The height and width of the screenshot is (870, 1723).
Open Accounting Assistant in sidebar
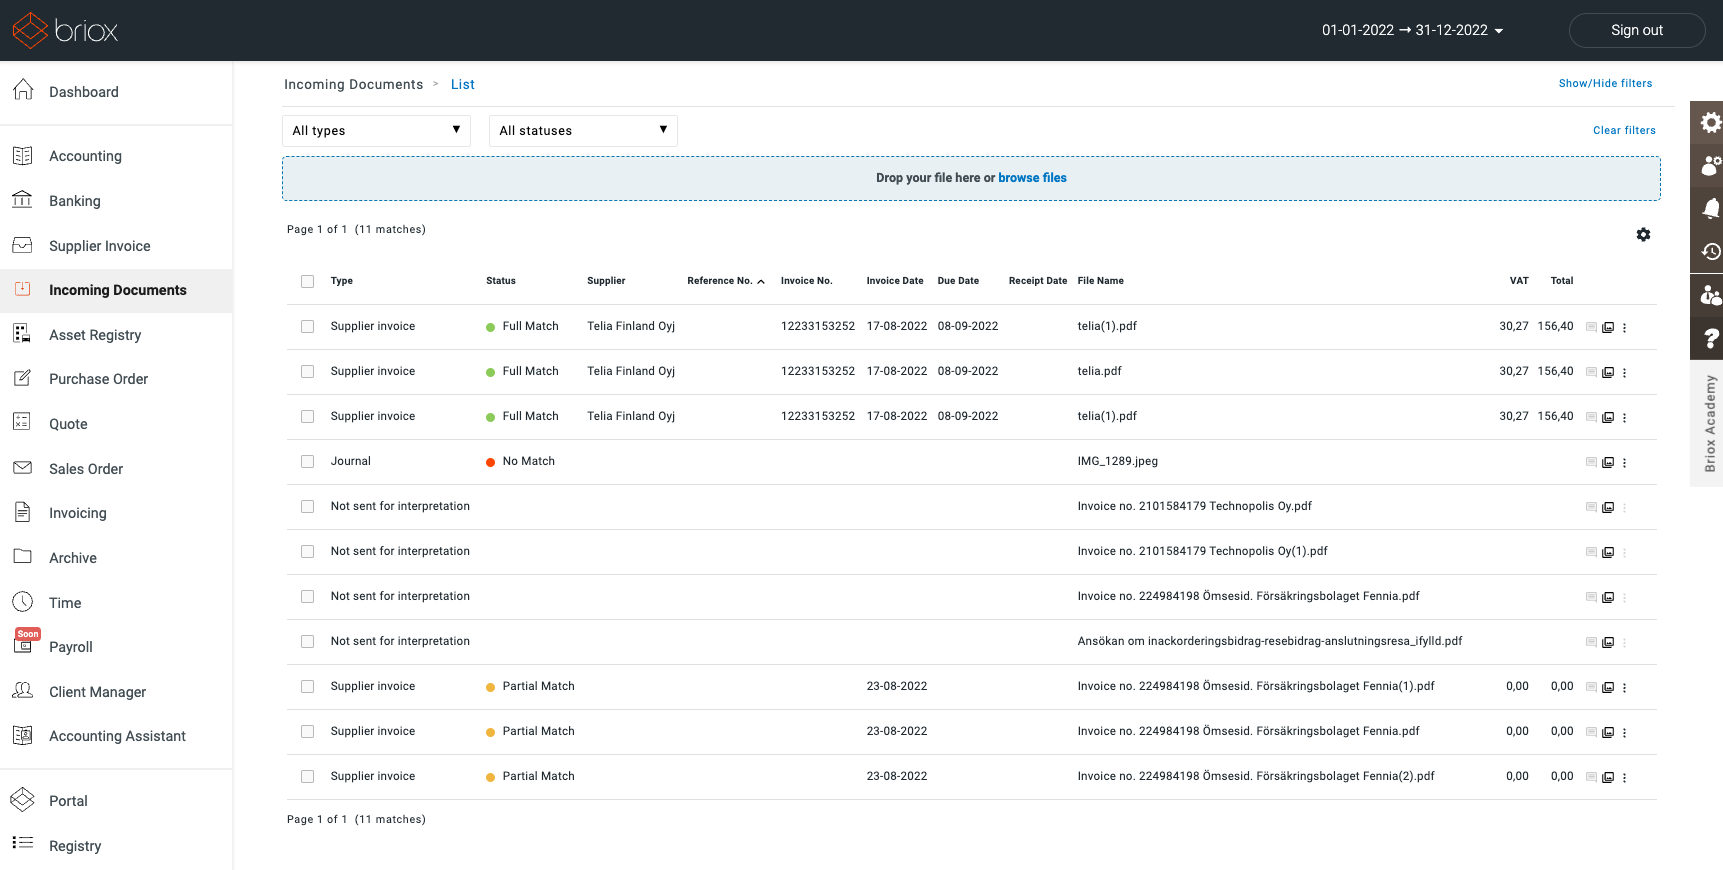(116, 736)
